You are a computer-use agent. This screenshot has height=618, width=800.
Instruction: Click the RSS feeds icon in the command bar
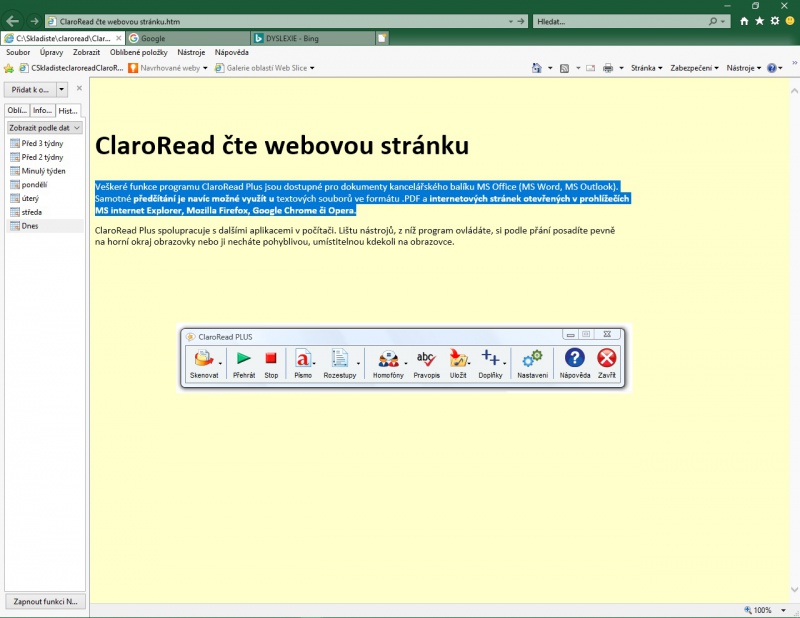[x=564, y=68]
